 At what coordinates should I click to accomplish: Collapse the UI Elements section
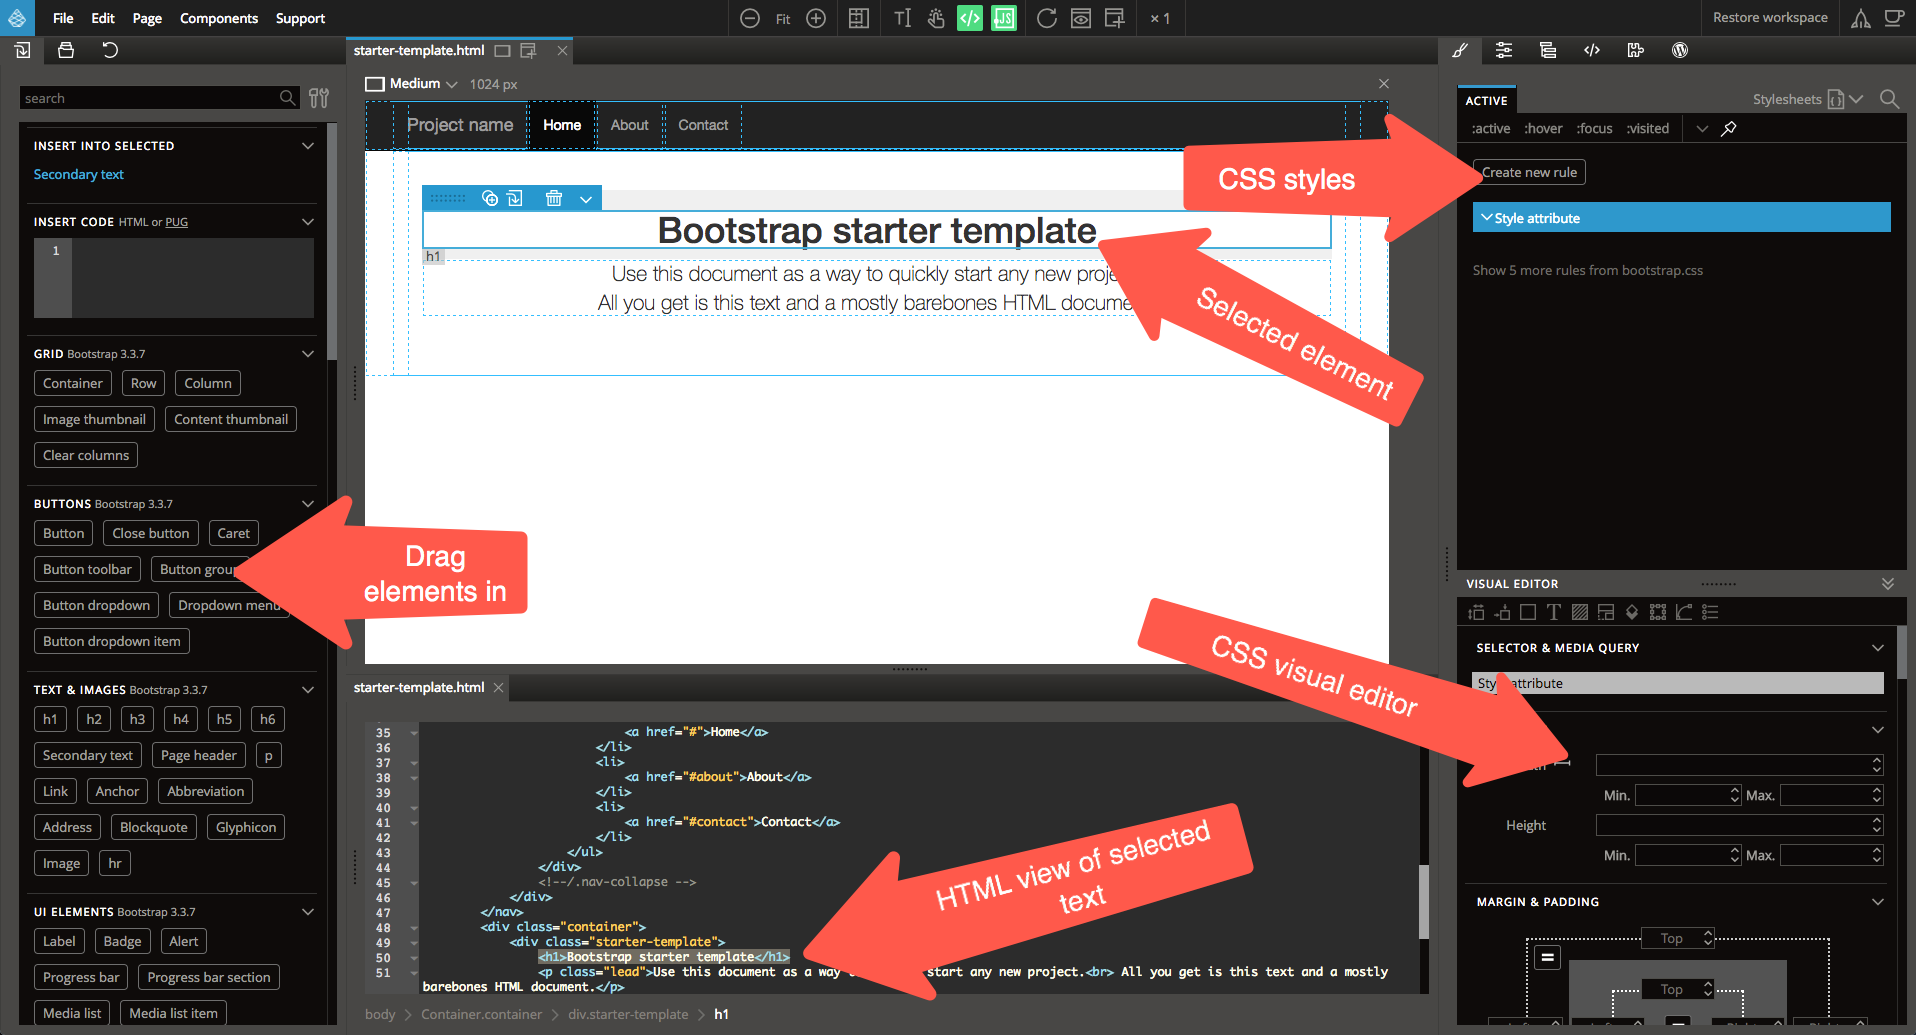(x=308, y=912)
